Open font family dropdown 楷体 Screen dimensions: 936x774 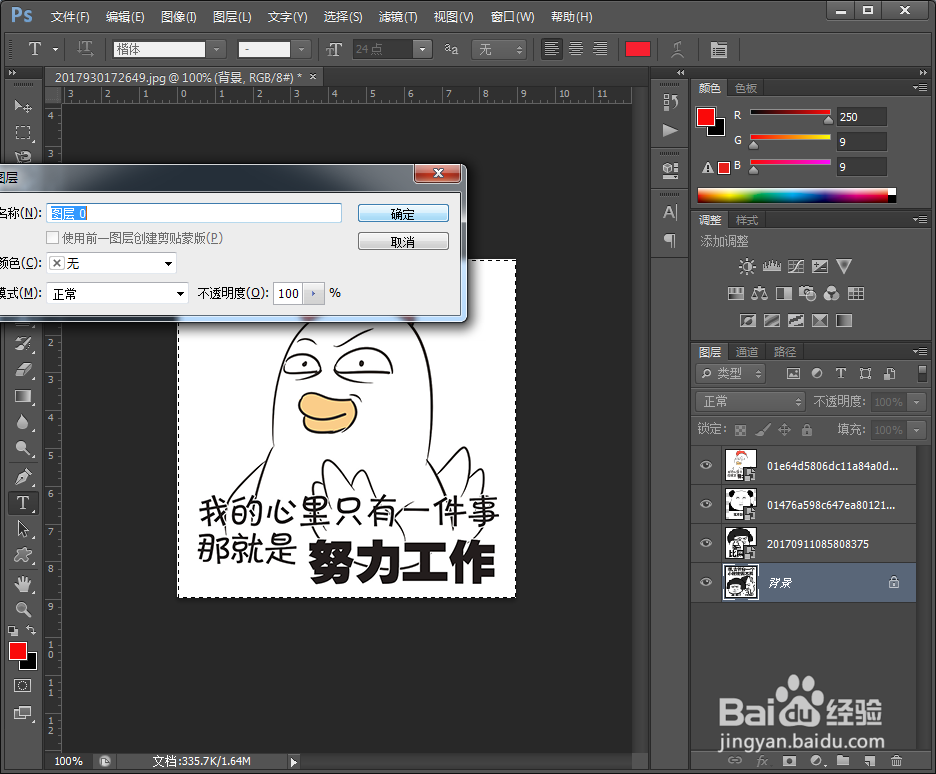tap(216, 49)
